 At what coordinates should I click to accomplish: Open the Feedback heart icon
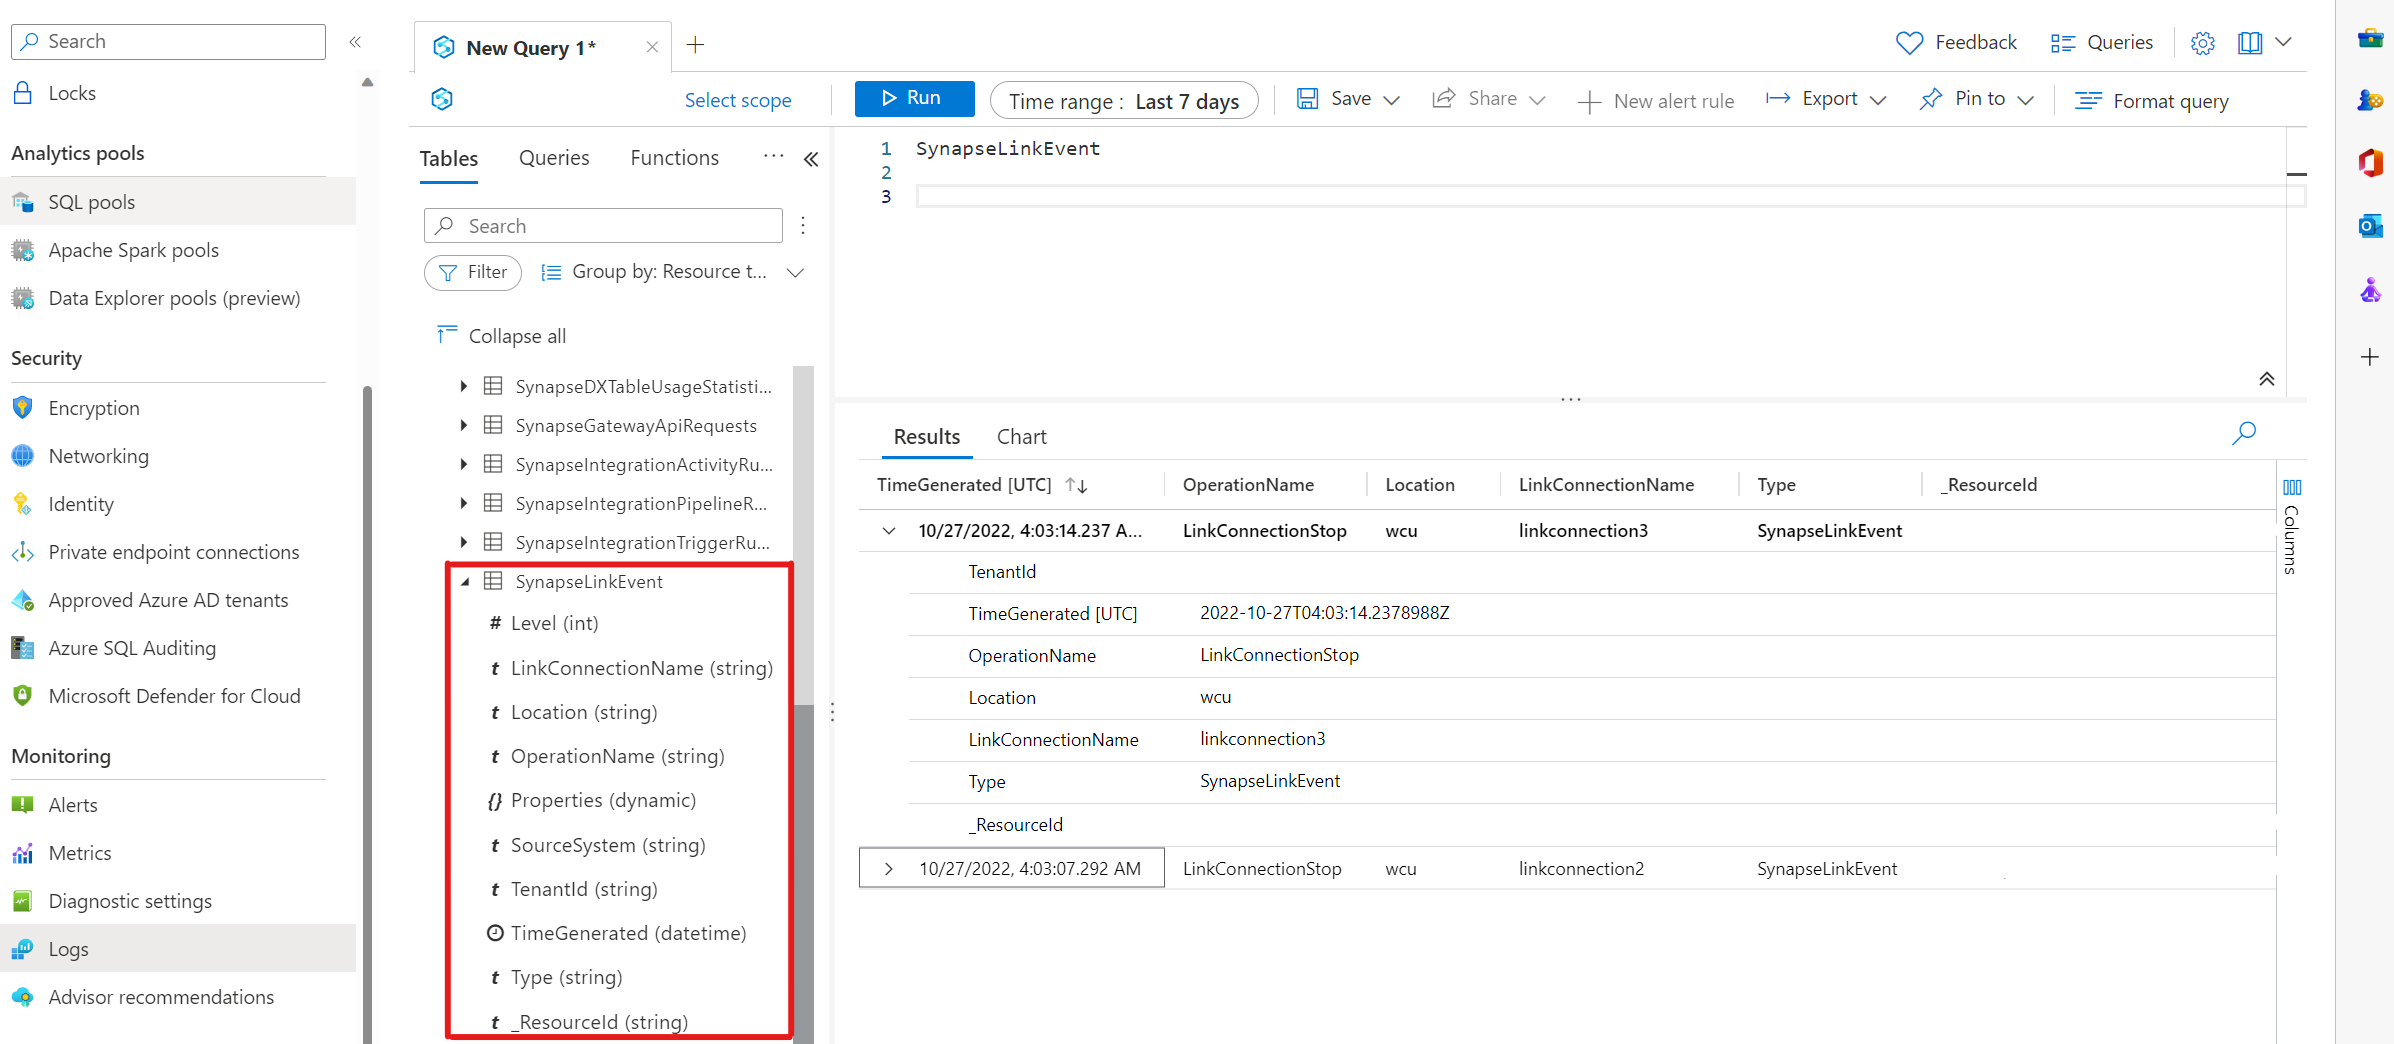pyautogui.click(x=1908, y=43)
